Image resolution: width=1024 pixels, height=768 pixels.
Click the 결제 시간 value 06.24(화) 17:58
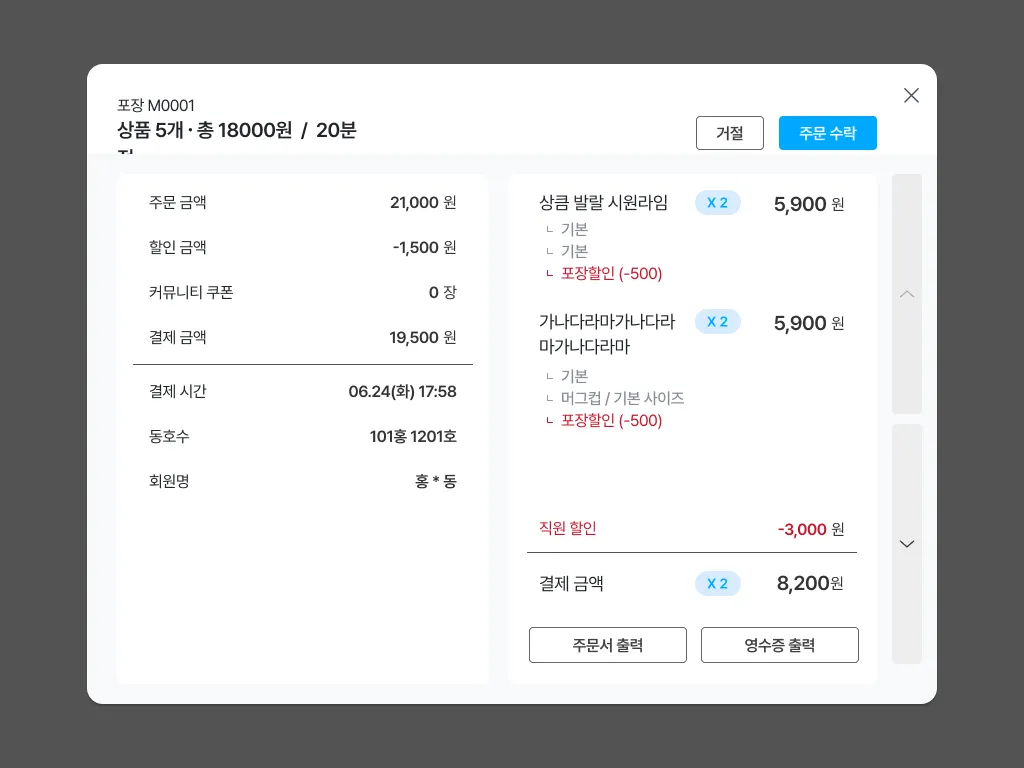tap(402, 392)
